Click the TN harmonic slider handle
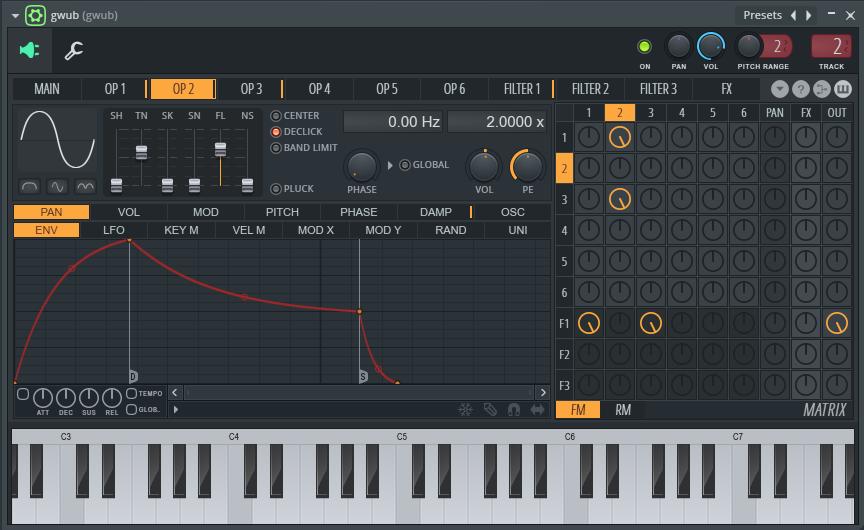 pyautogui.click(x=142, y=152)
